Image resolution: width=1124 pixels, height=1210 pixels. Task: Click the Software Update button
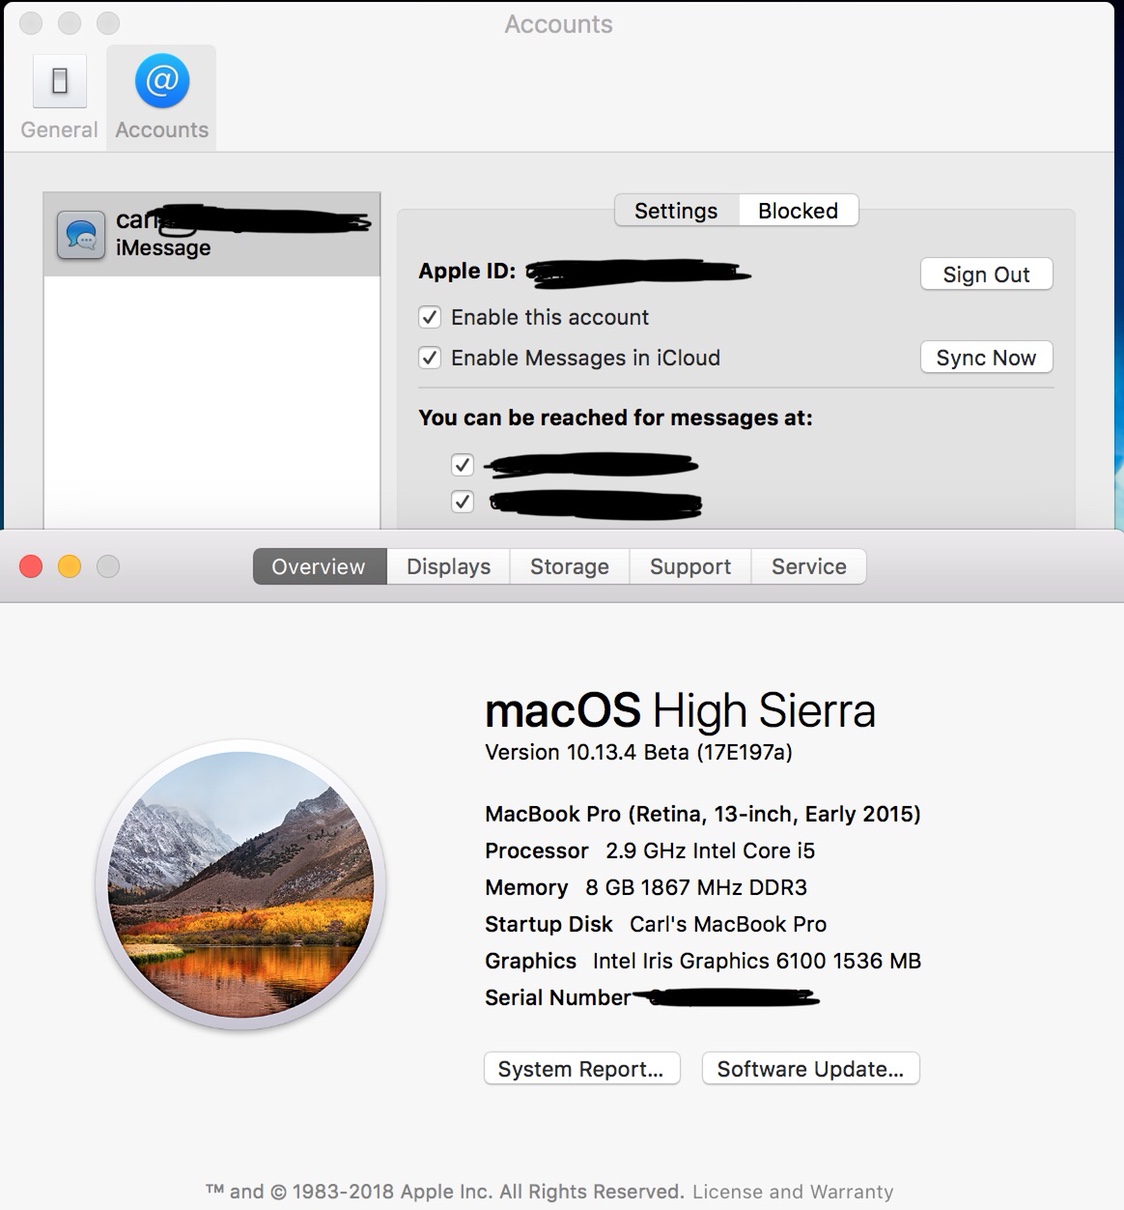(x=811, y=1068)
